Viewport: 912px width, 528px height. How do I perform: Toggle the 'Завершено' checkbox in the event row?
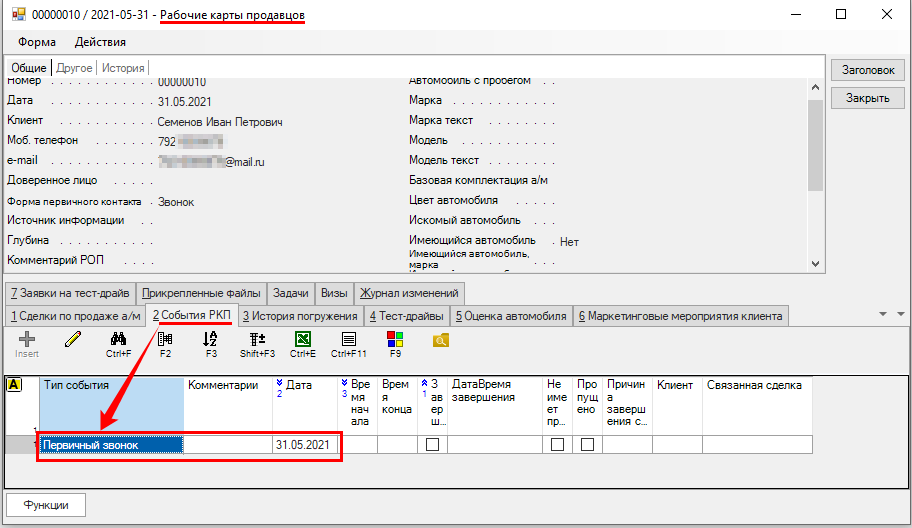point(432,445)
